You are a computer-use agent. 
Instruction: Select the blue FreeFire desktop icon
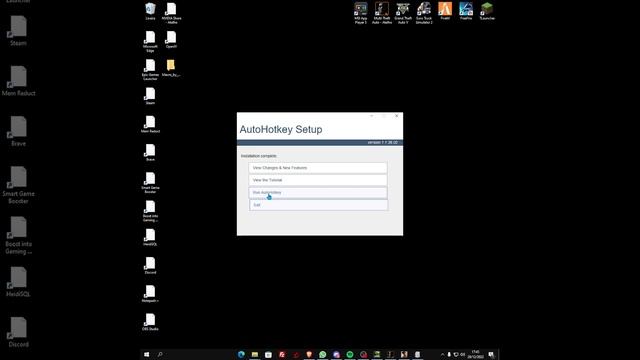pyautogui.click(x=466, y=11)
